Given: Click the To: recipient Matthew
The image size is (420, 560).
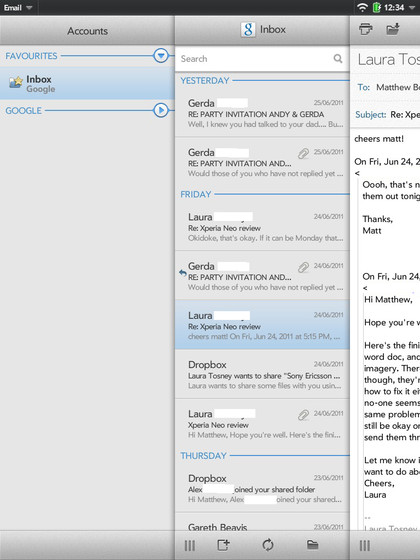Looking at the screenshot, I should click(398, 87).
